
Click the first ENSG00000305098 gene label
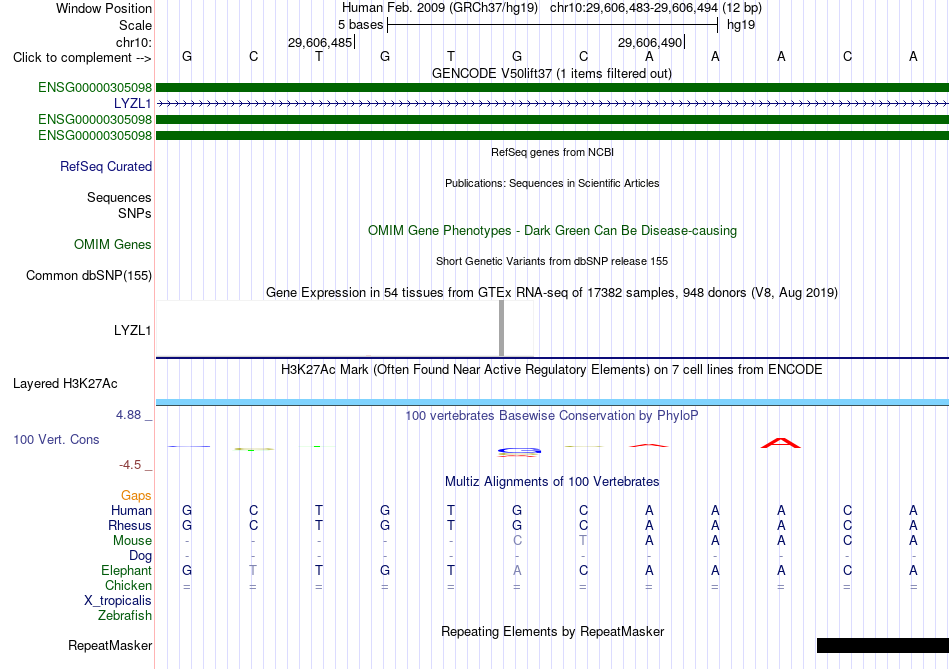(x=95, y=87)
